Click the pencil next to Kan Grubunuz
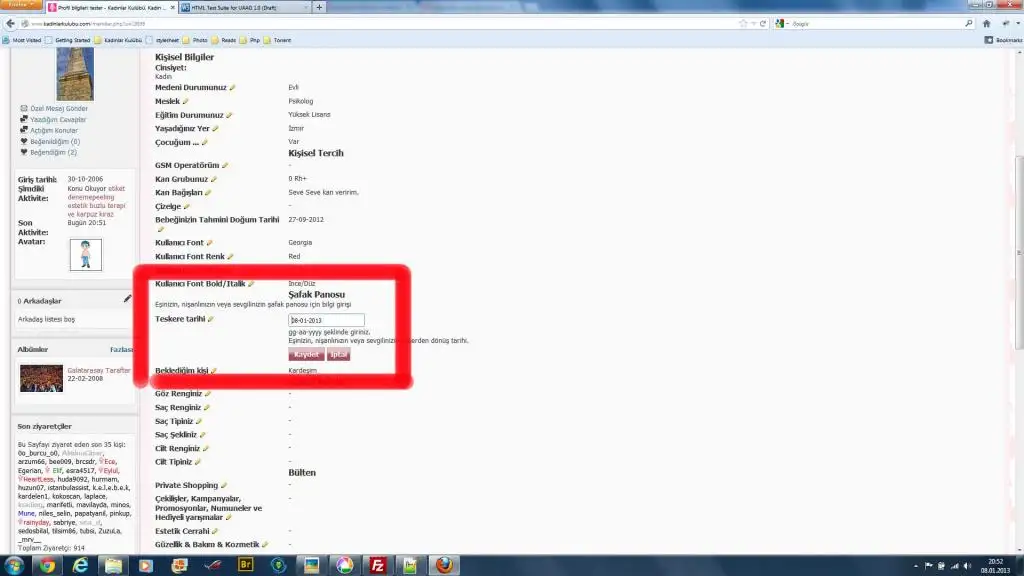1024x576 pixels. 214,180
